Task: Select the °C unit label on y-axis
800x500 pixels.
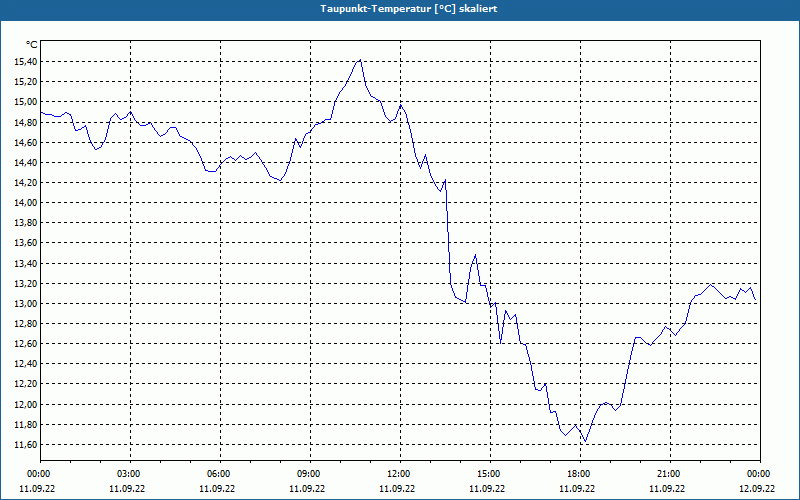Action: pos(31,45)
